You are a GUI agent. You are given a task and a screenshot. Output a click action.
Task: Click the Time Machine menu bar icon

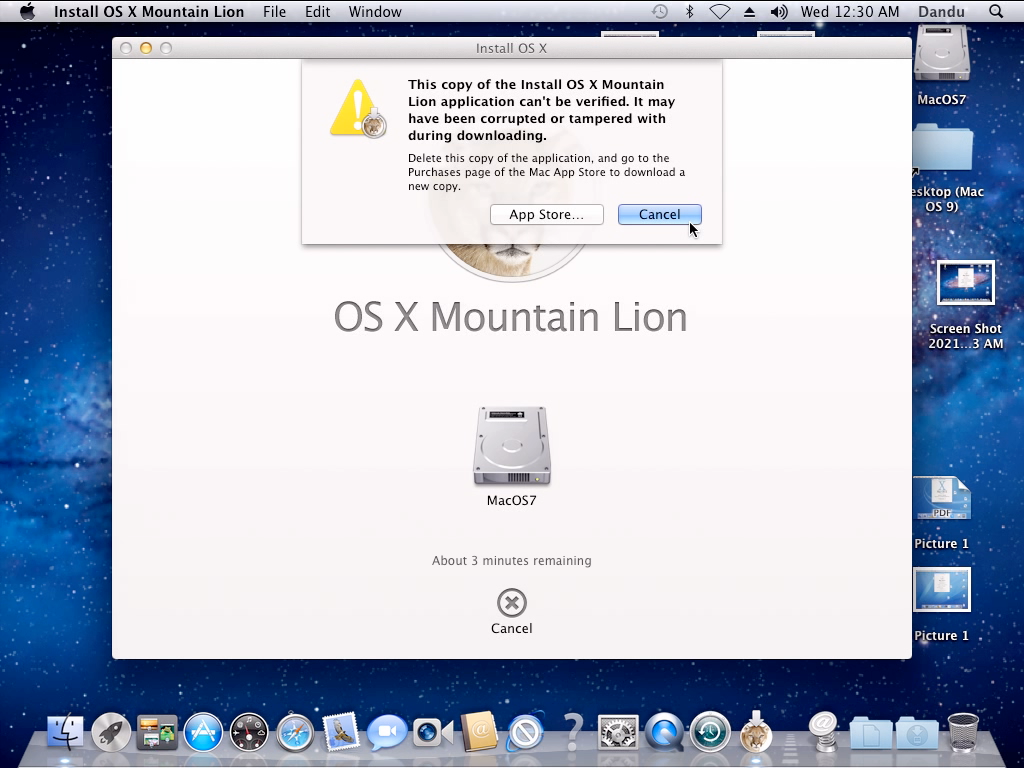pos(660,12)
